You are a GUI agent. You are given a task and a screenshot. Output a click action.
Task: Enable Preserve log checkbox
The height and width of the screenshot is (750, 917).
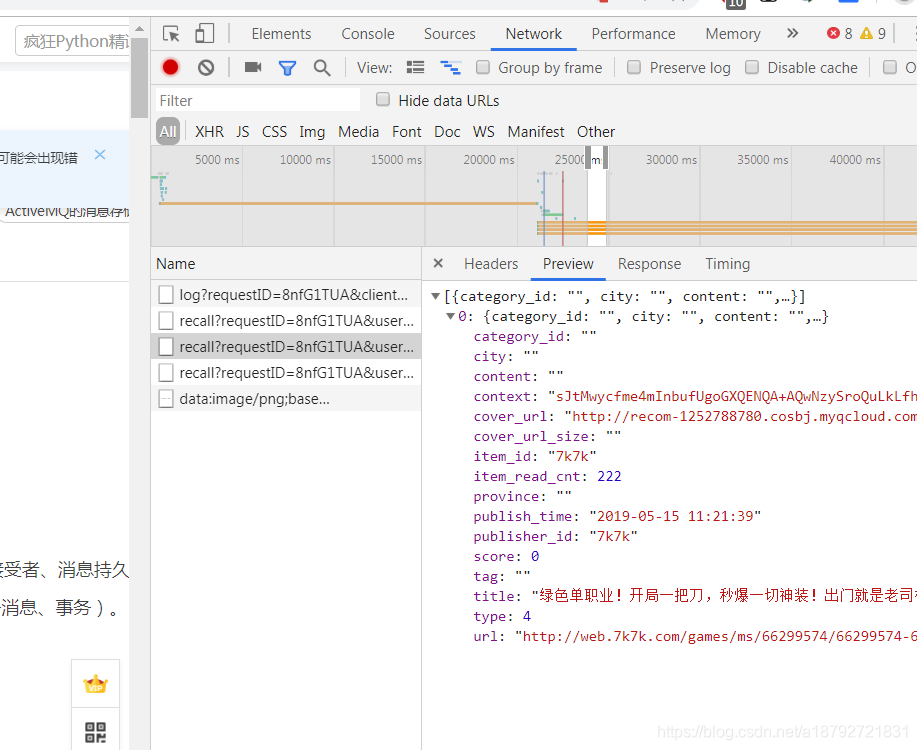(634, 67)
